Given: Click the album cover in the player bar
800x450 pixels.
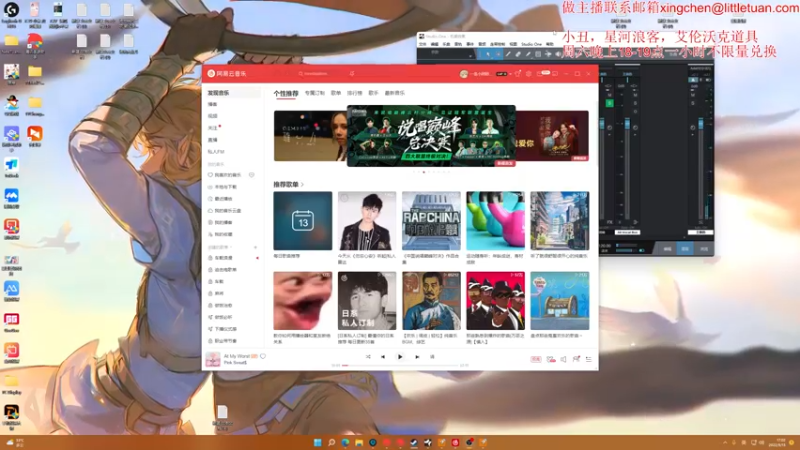Looking at the screenshot, I should click(x=213, y=359).
